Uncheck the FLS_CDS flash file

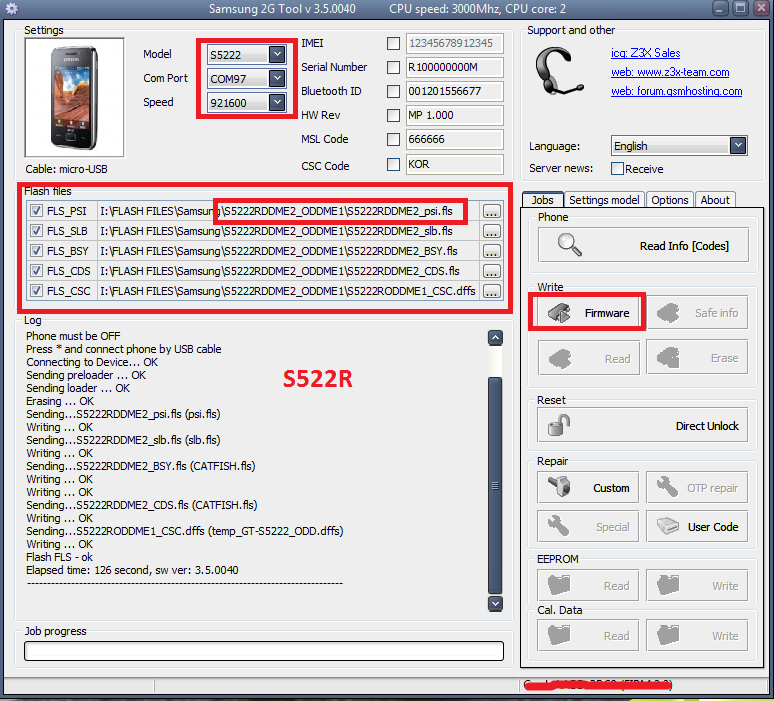[x=36, y=271]
